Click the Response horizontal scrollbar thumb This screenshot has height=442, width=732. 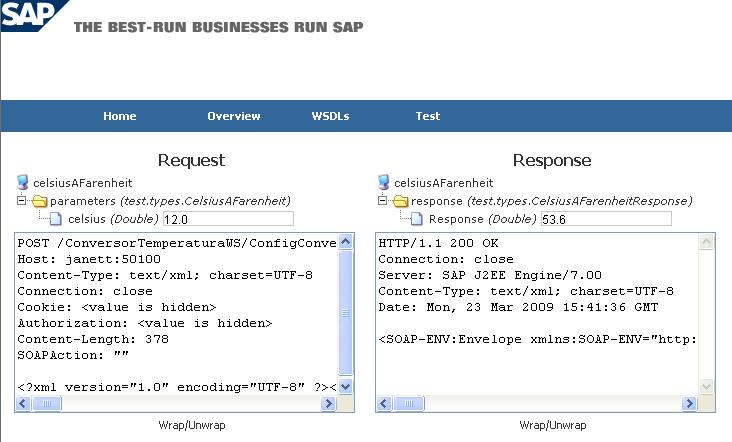408,403
